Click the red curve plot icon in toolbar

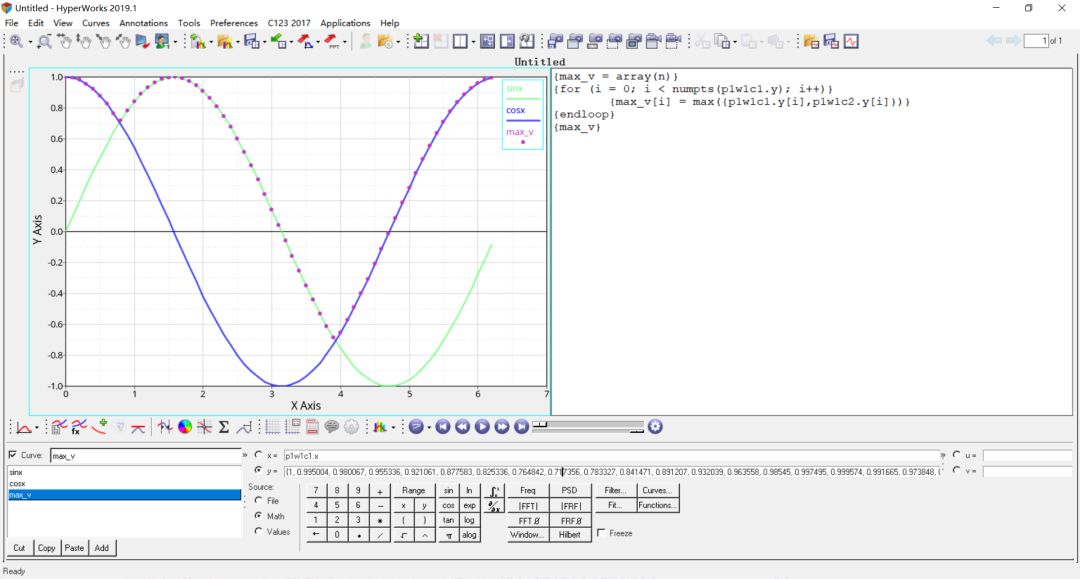[851, 41]
